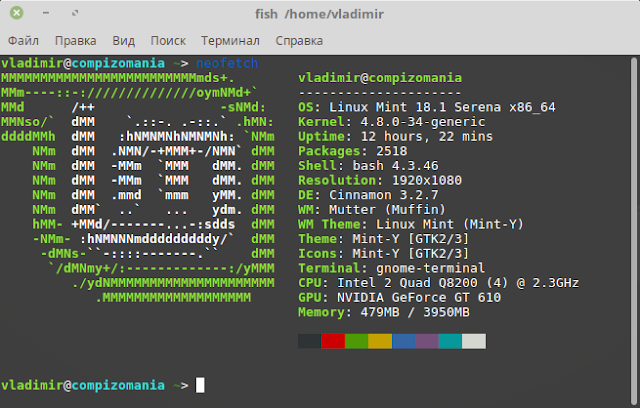
Task: Click the teal color block
Action: click(450, 341)
